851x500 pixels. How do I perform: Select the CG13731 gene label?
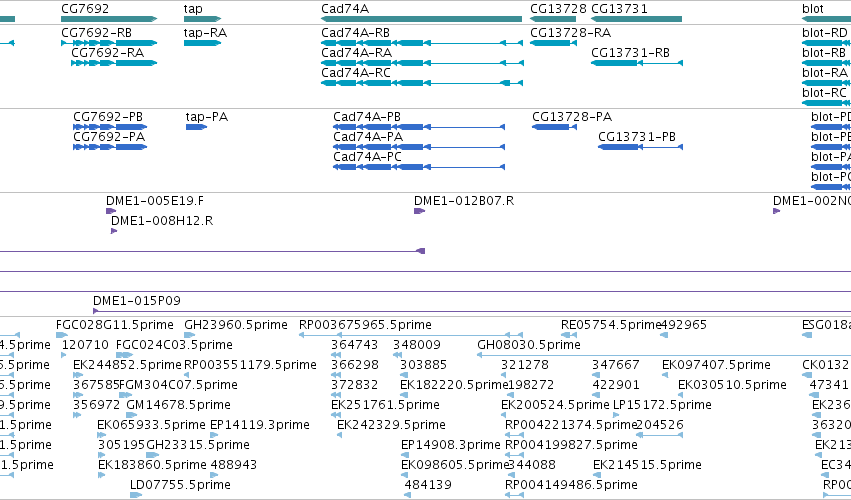click(x=619, y=9)
